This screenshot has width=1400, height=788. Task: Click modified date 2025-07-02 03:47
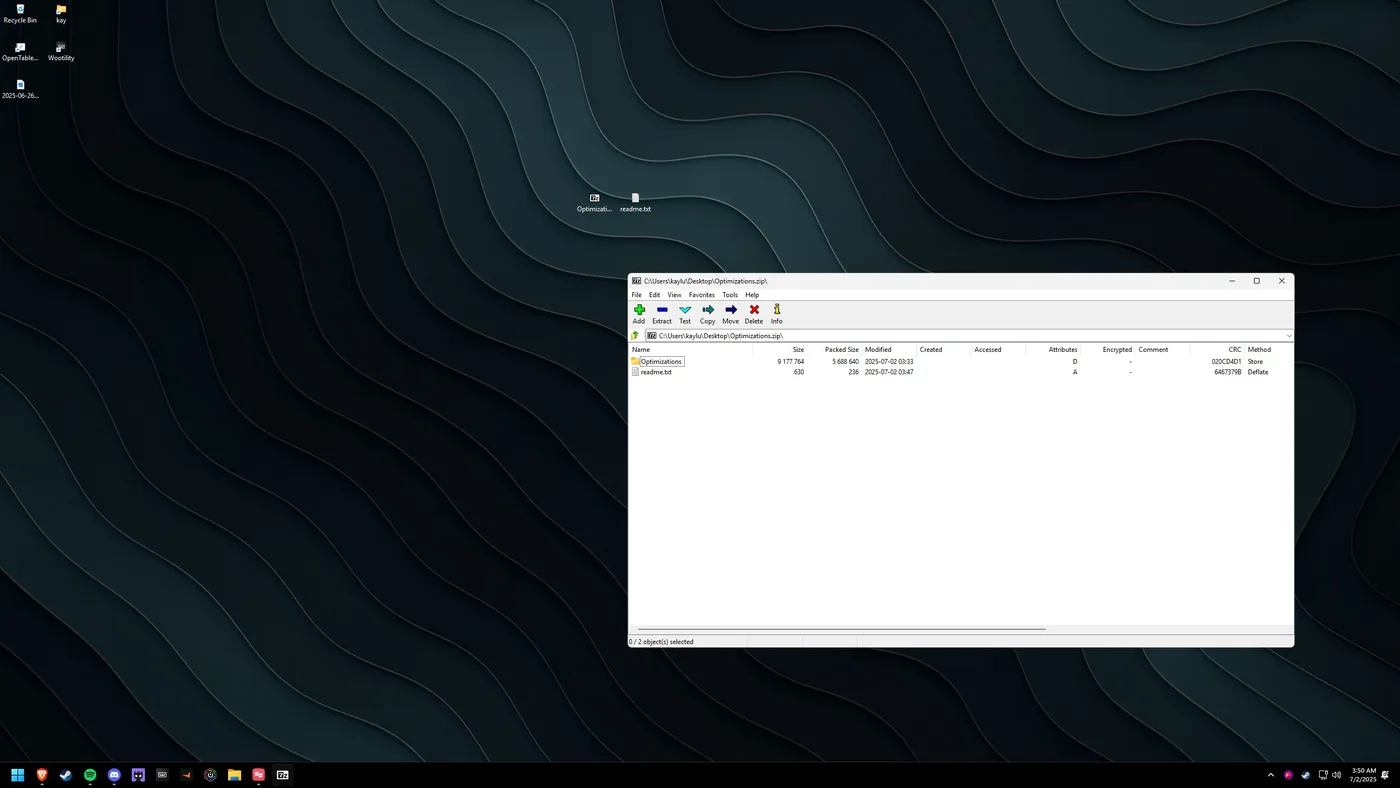click(x=889, y=372)
